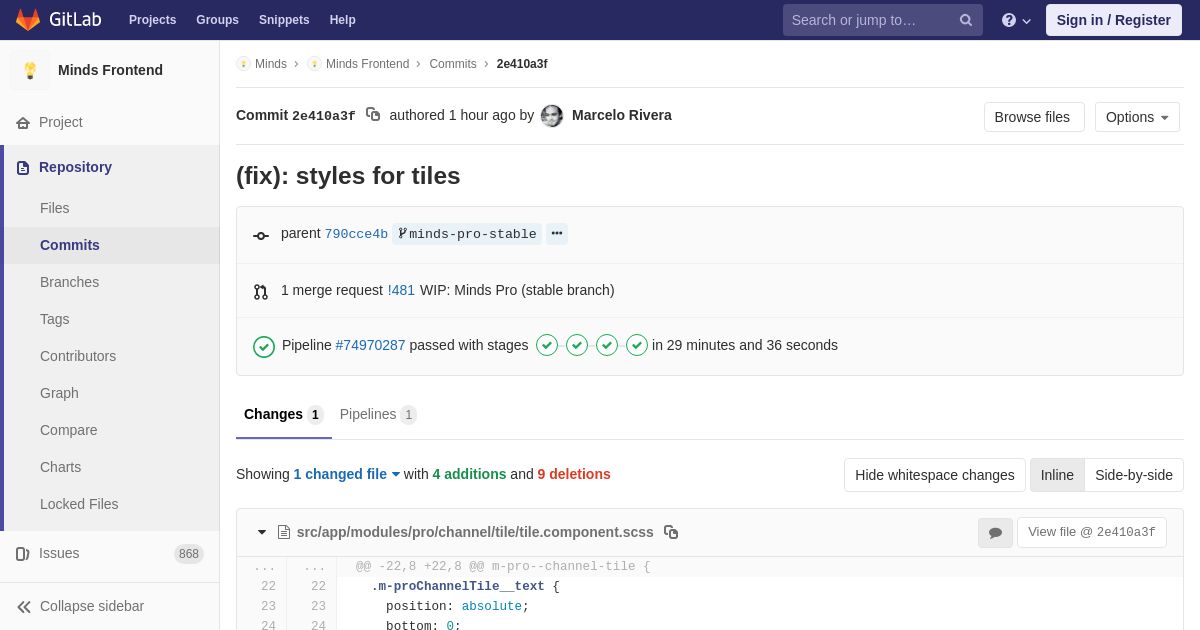This screenshot has width=1200, height=630.
Task: Switch to the Changes tab
Action: point(284,414)
